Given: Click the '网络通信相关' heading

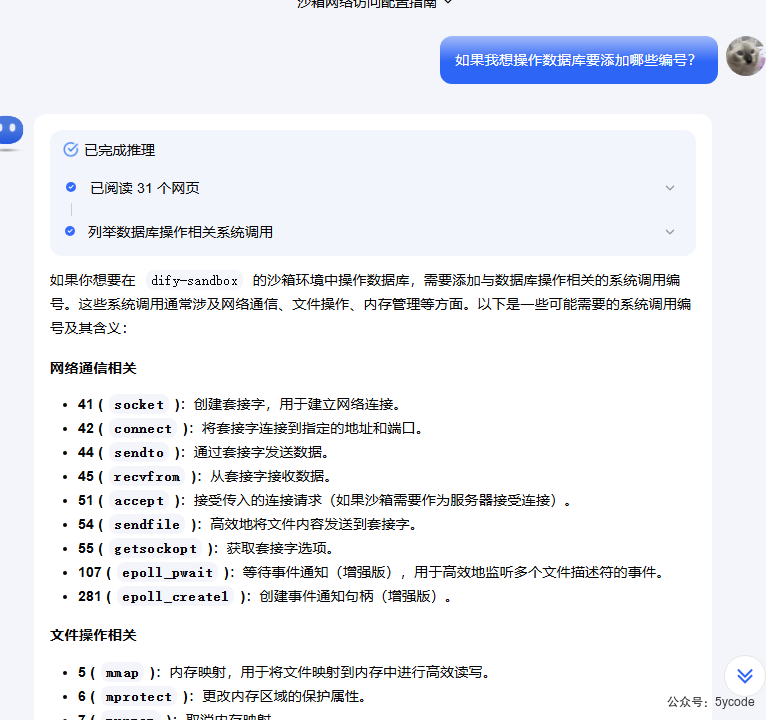Looking at the screenshot, I should 93,368.
